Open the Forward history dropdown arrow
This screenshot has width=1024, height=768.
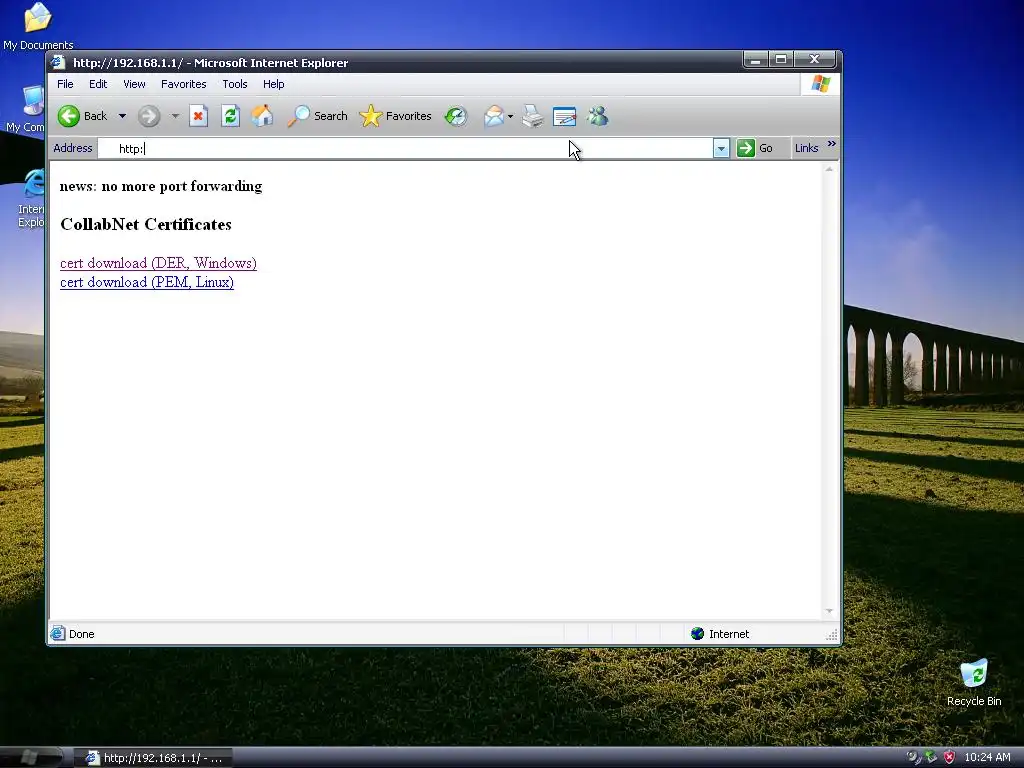[174, 116]
